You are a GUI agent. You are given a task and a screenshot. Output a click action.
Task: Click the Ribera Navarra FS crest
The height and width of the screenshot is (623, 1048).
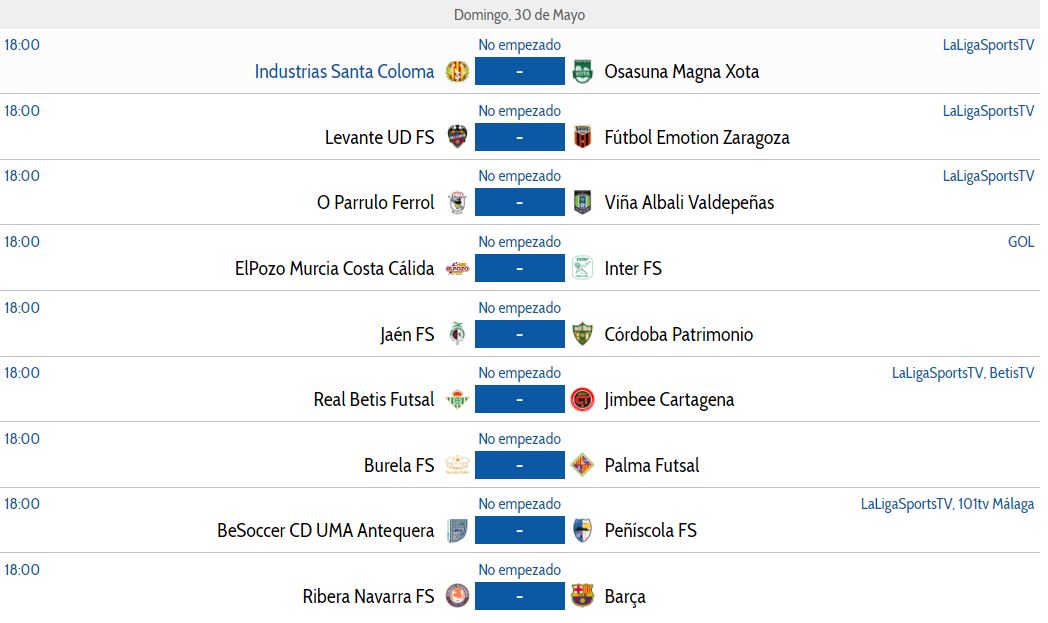point(457,596)
